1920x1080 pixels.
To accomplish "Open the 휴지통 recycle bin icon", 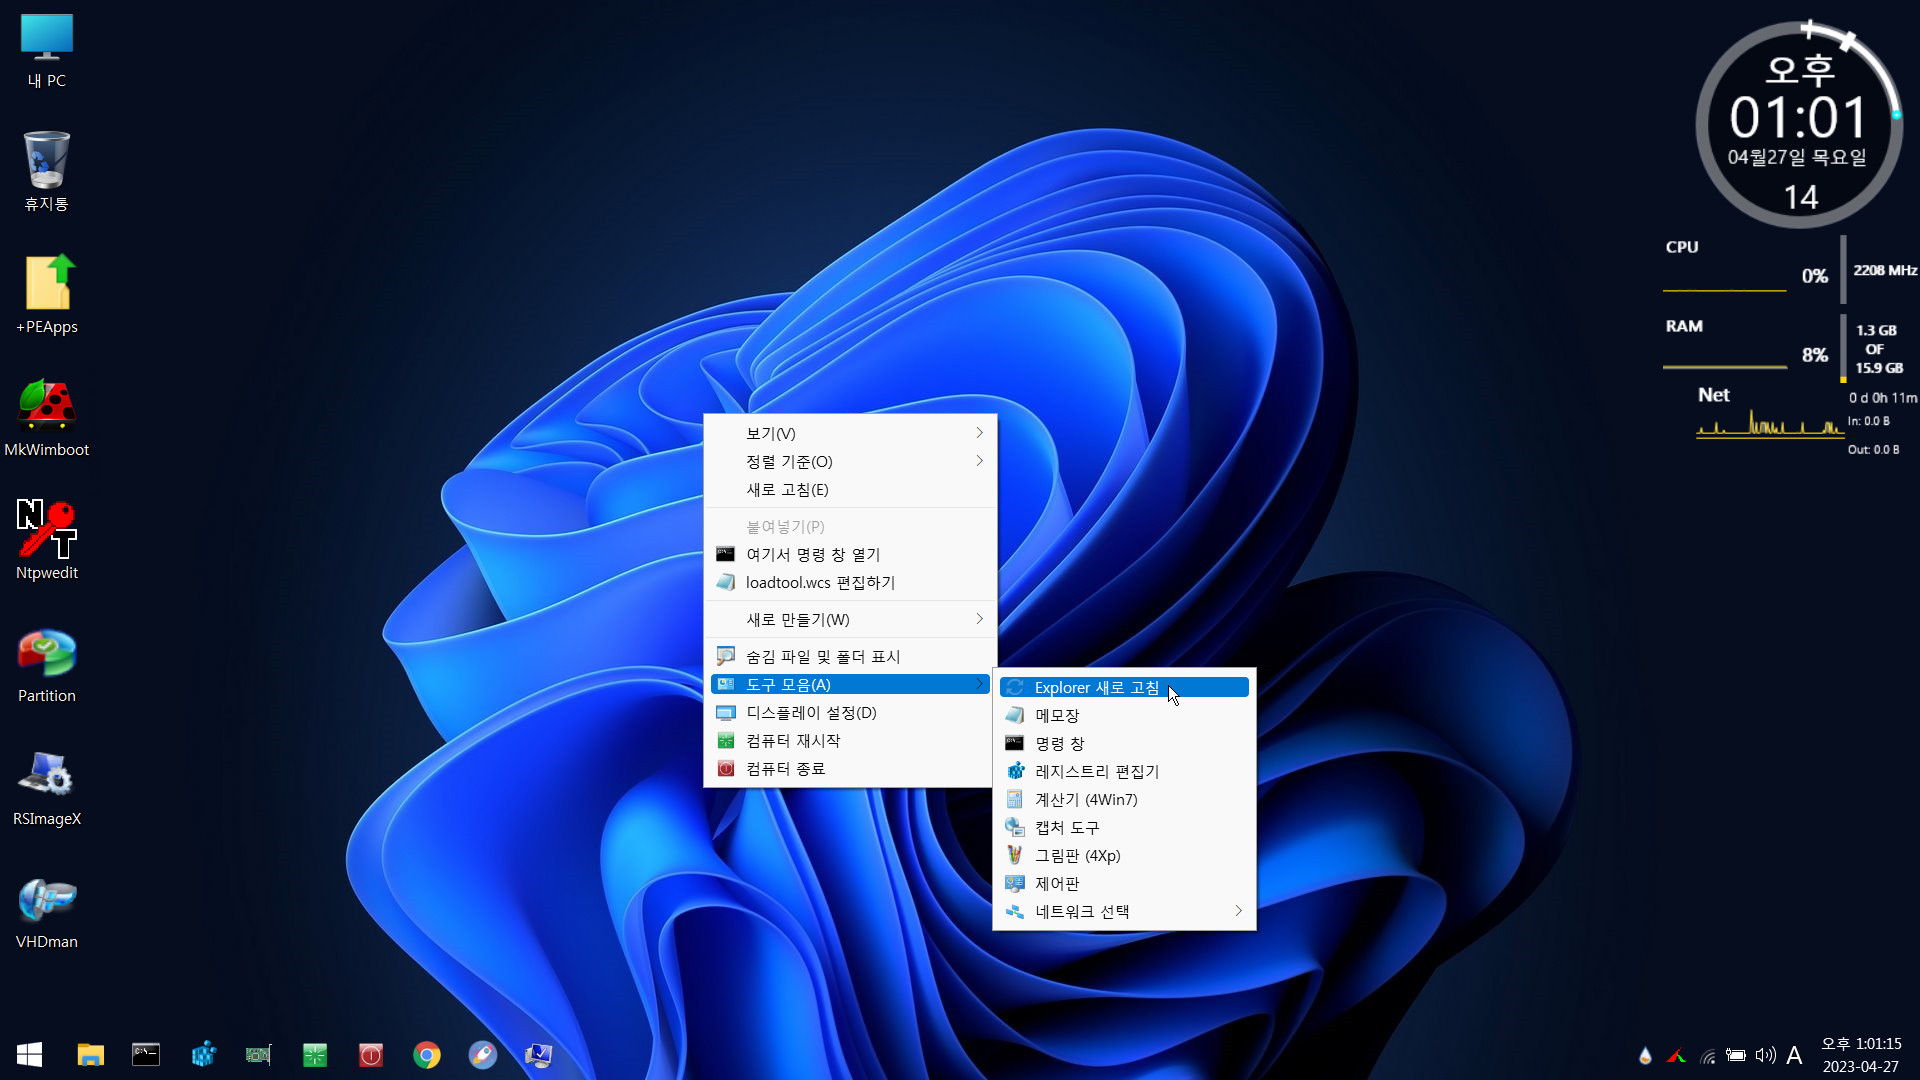I will pos(46,171).
